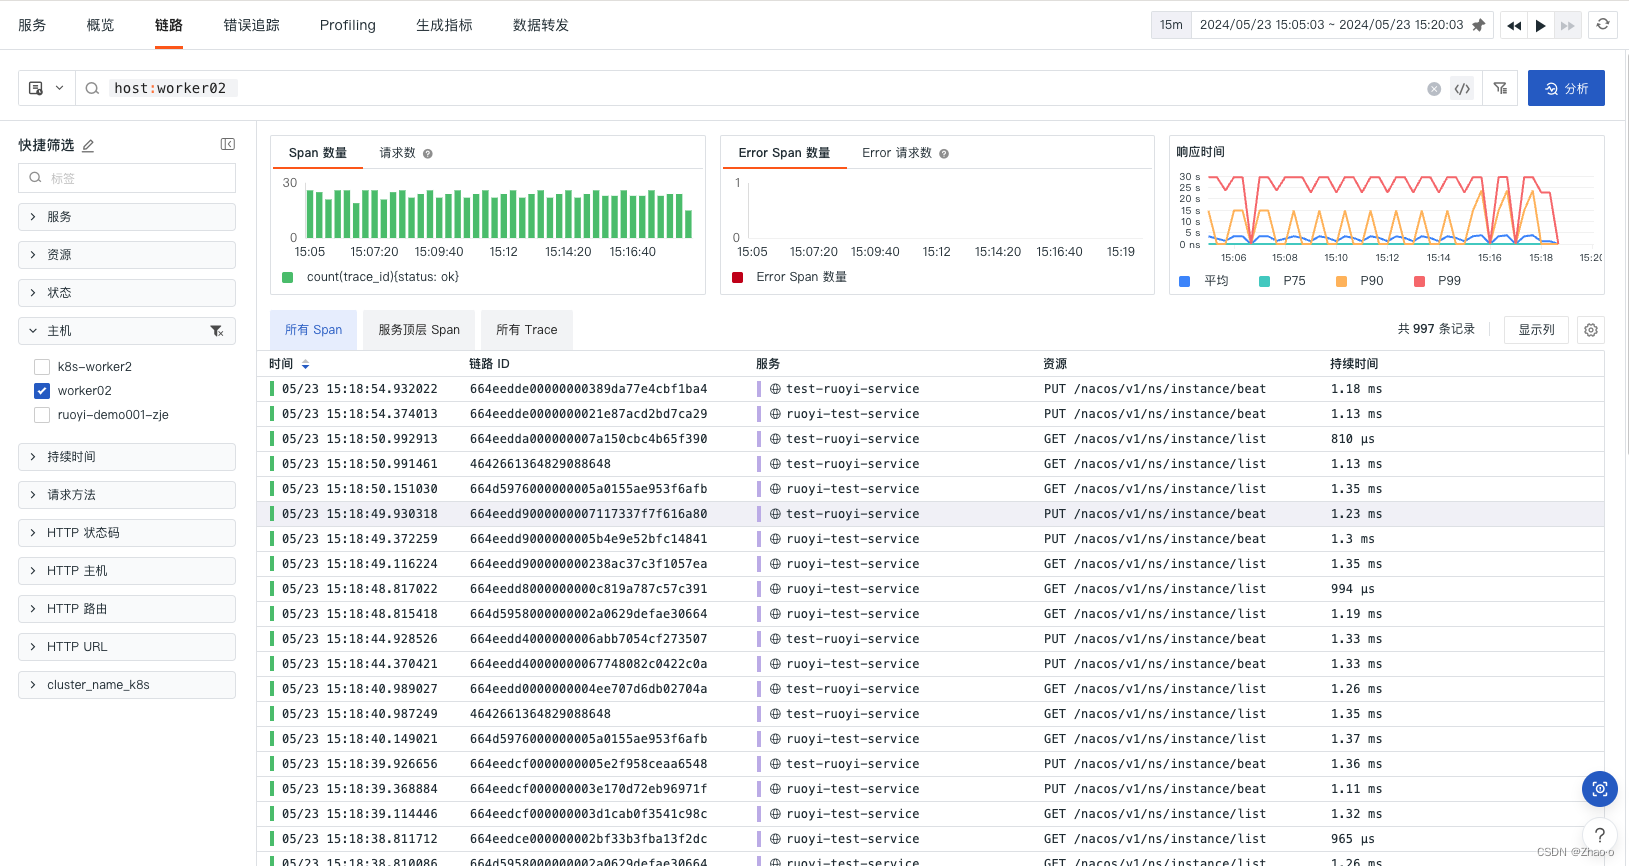Expand the 服务 filter group
Image resolution: width=1629 pixels, height=866 pixels.
pyautogui.click(x=127, y=217)
